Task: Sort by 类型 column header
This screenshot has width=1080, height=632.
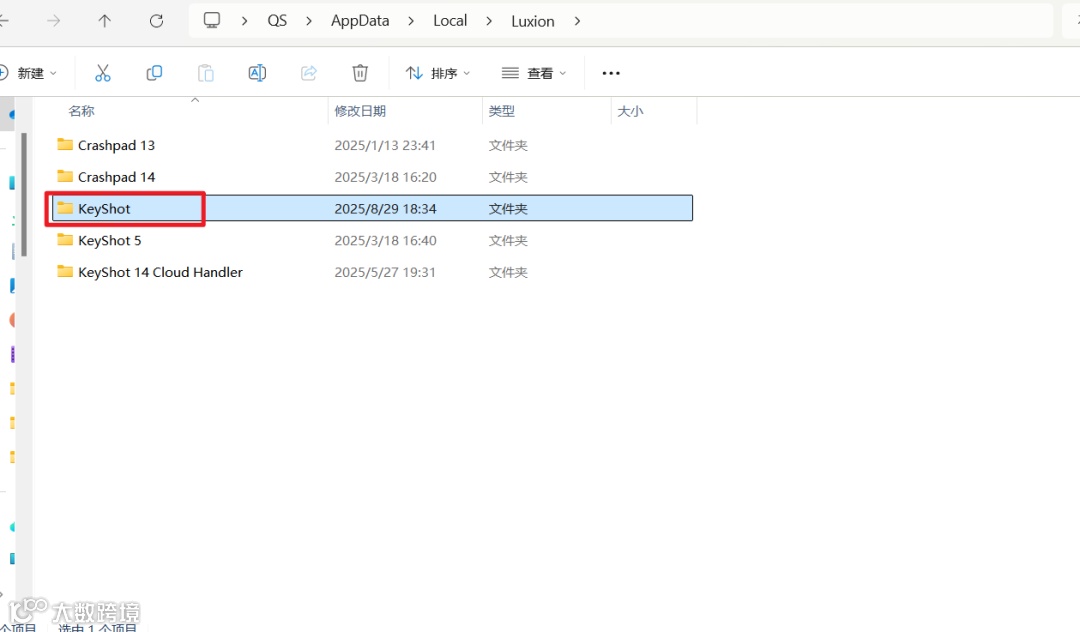Action: (x=501, y=111)
